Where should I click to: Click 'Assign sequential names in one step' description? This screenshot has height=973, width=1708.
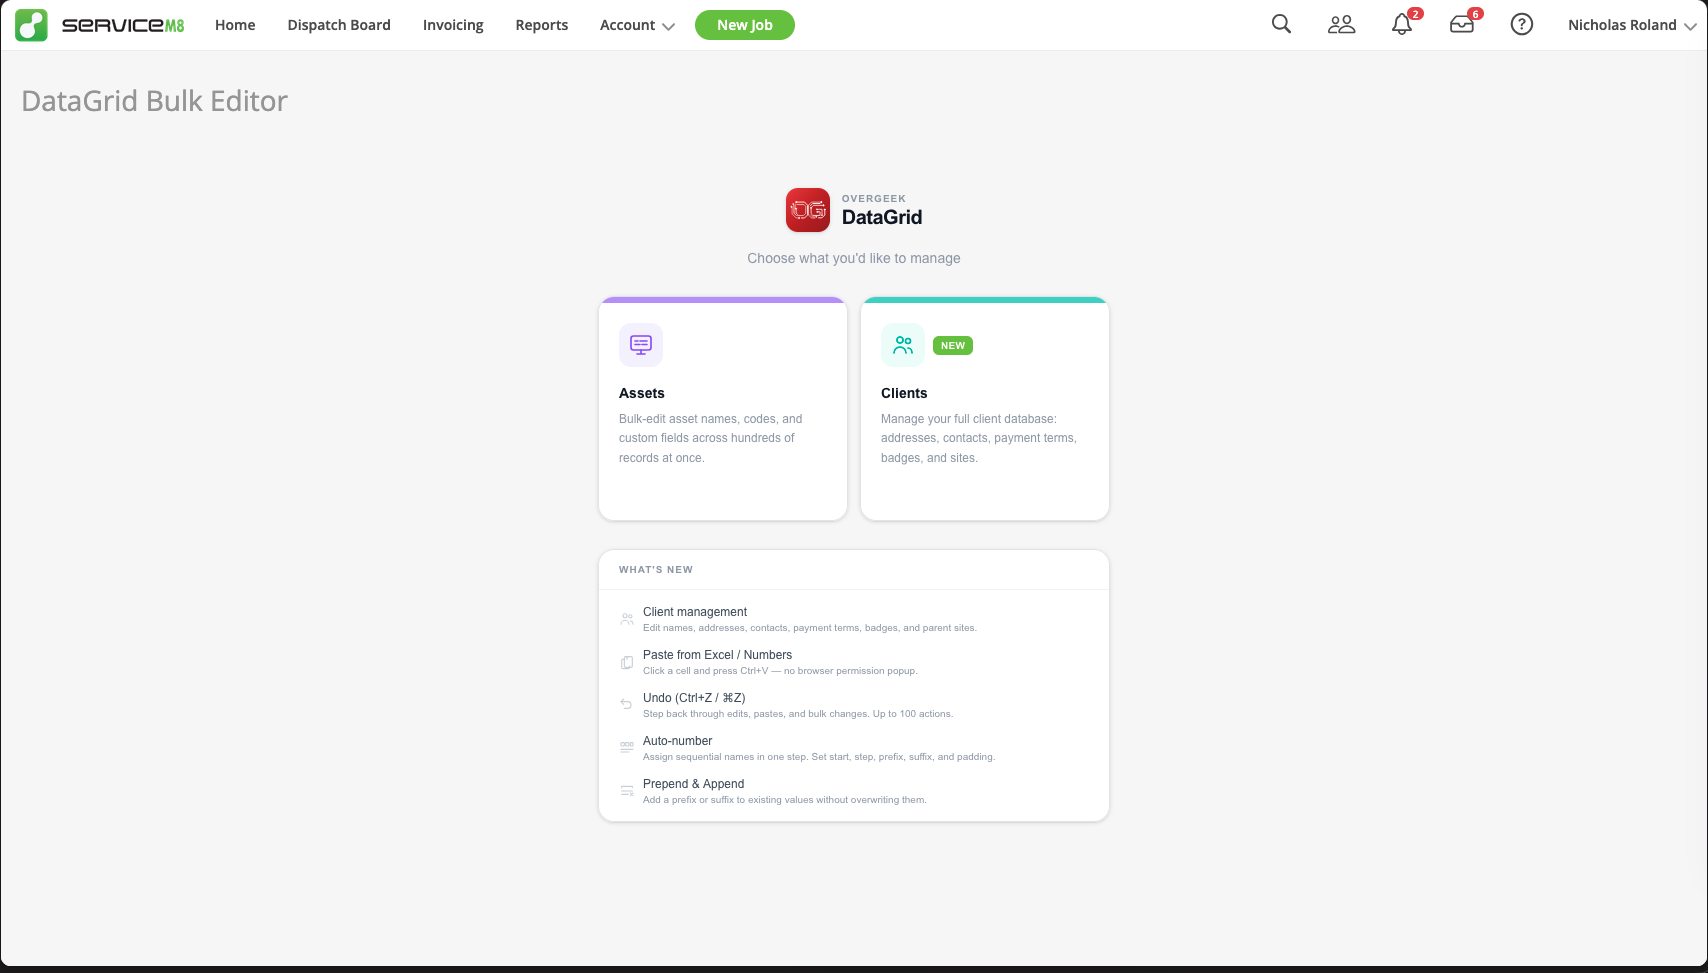tap(819, 757)
